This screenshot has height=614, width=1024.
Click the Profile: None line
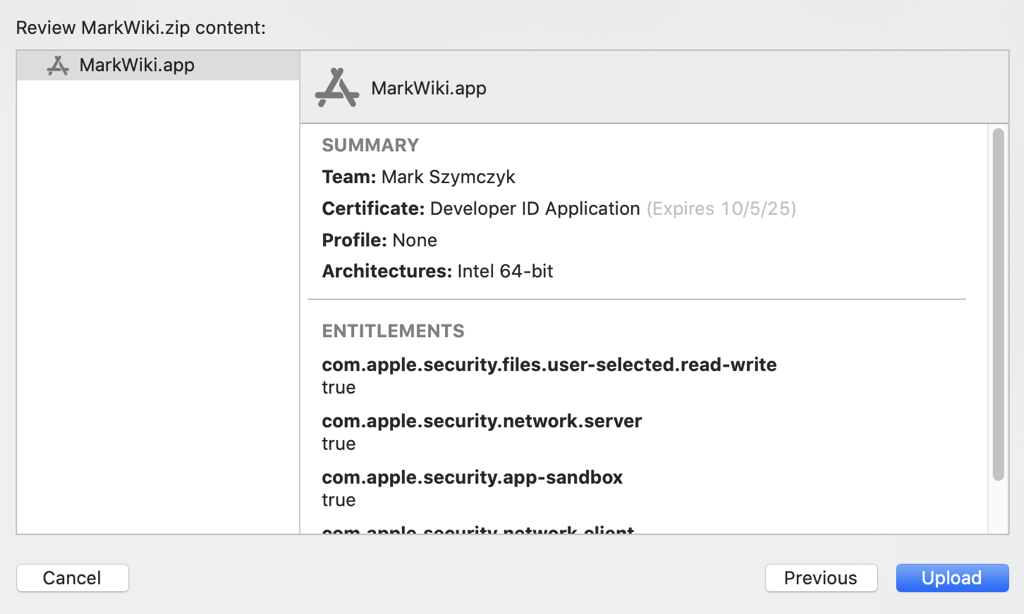click(379, 240)
